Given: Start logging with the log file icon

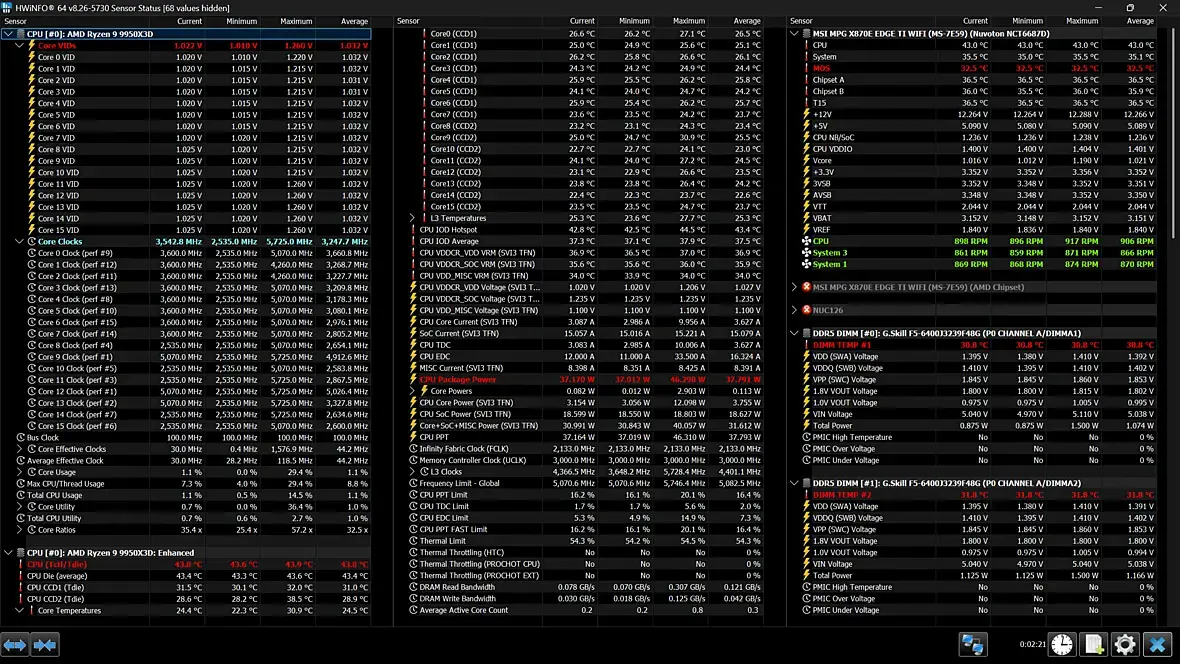Looking at the screenshot, I should pyautogui.click(x=1093, y=644).
